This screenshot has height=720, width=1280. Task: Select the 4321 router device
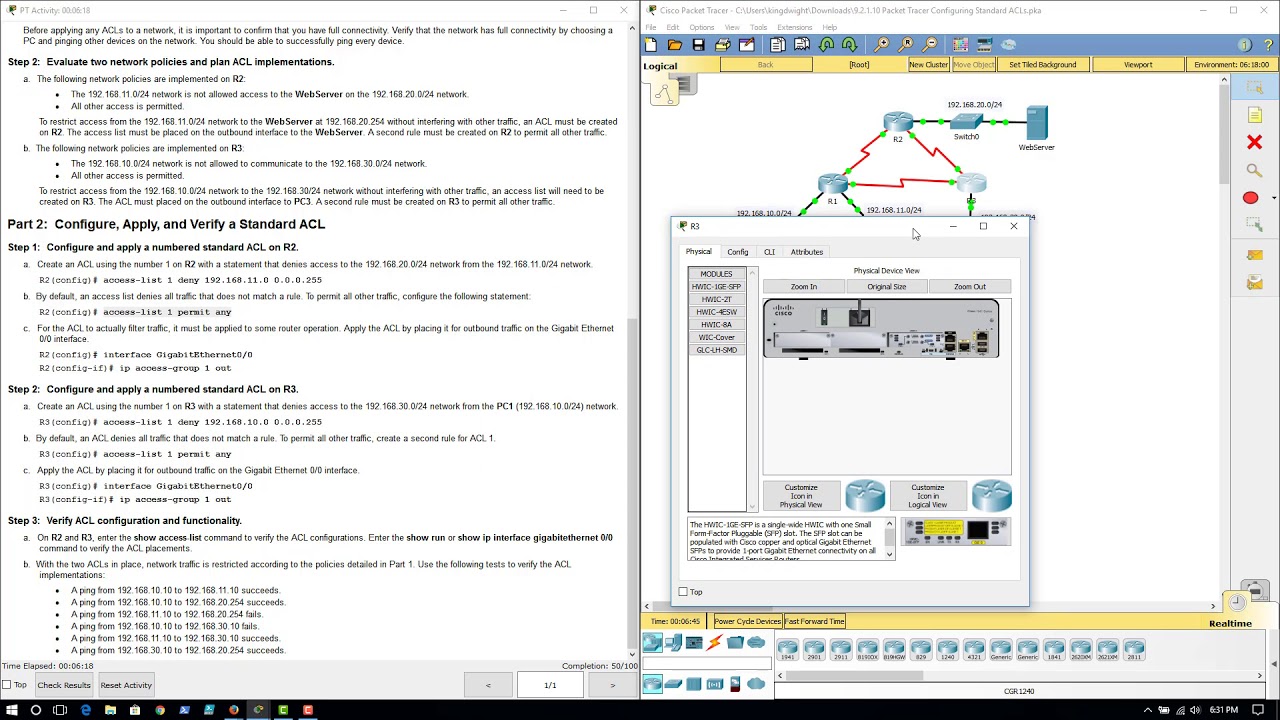click(x=974, y=650)
